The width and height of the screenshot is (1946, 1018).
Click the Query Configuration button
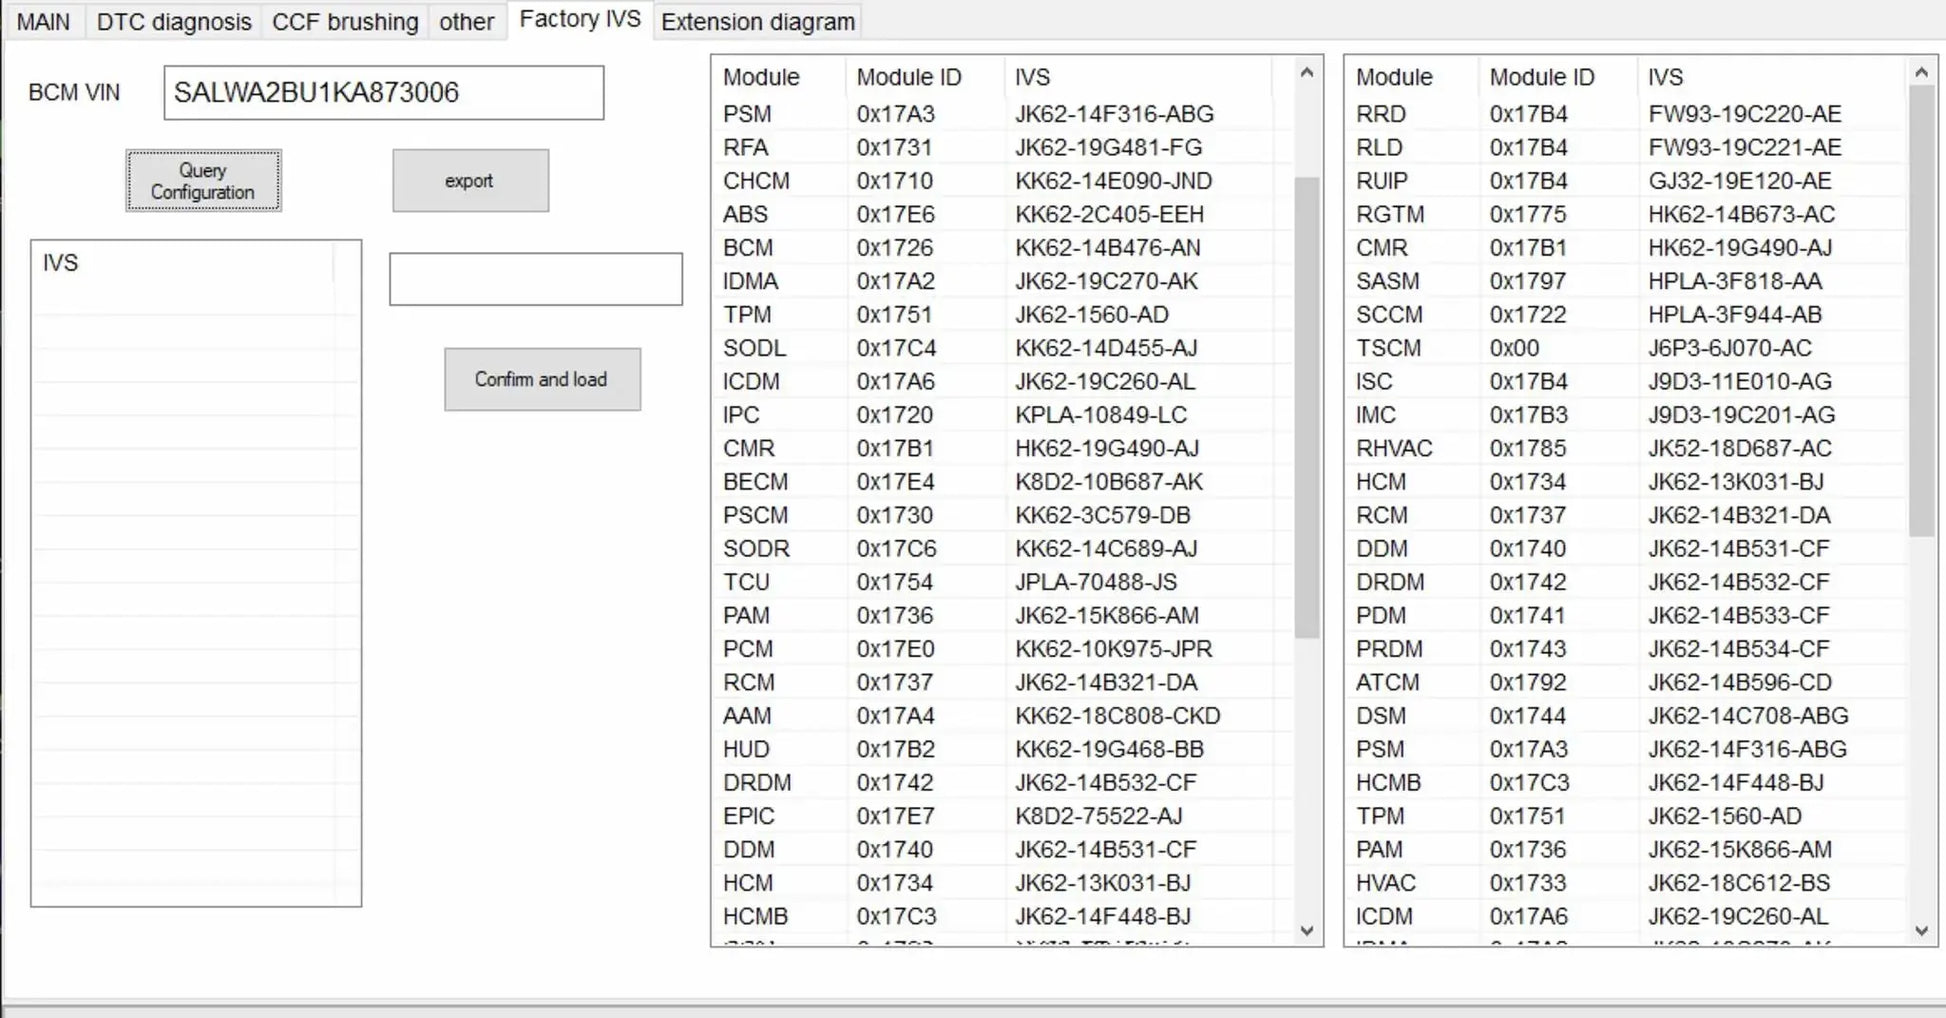pos(203,181)
